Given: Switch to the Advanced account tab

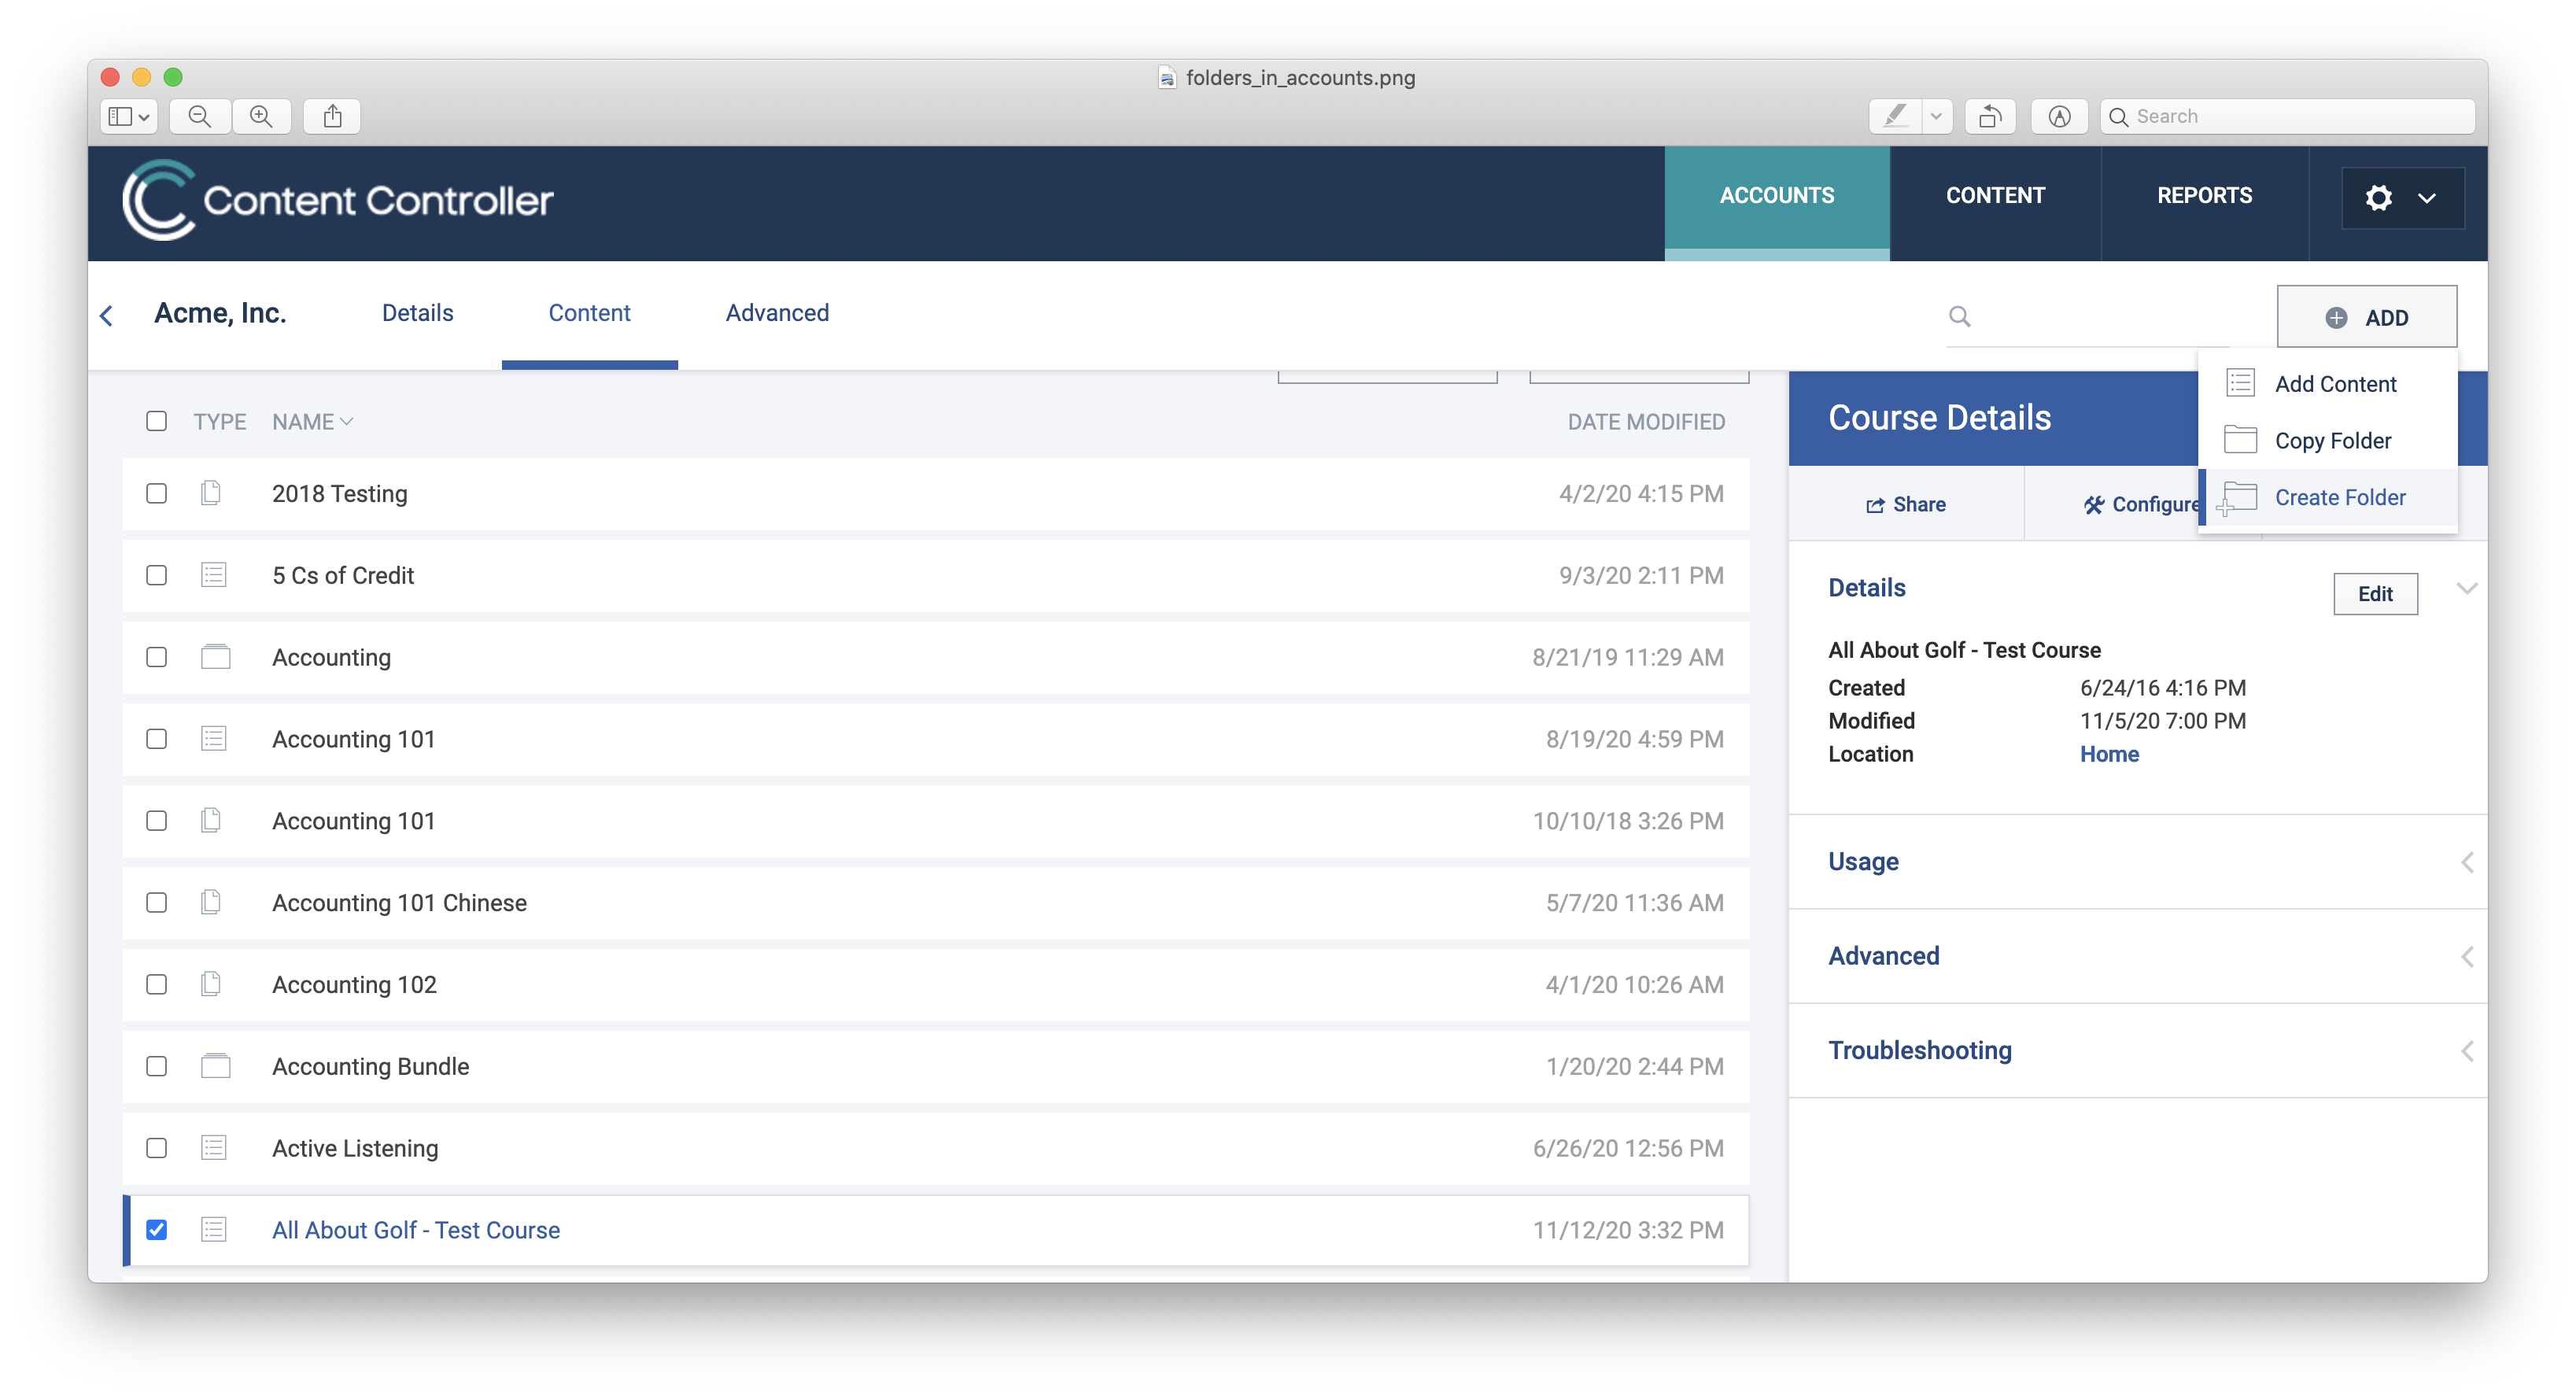Looking at the screenshot, I should 777,313.
